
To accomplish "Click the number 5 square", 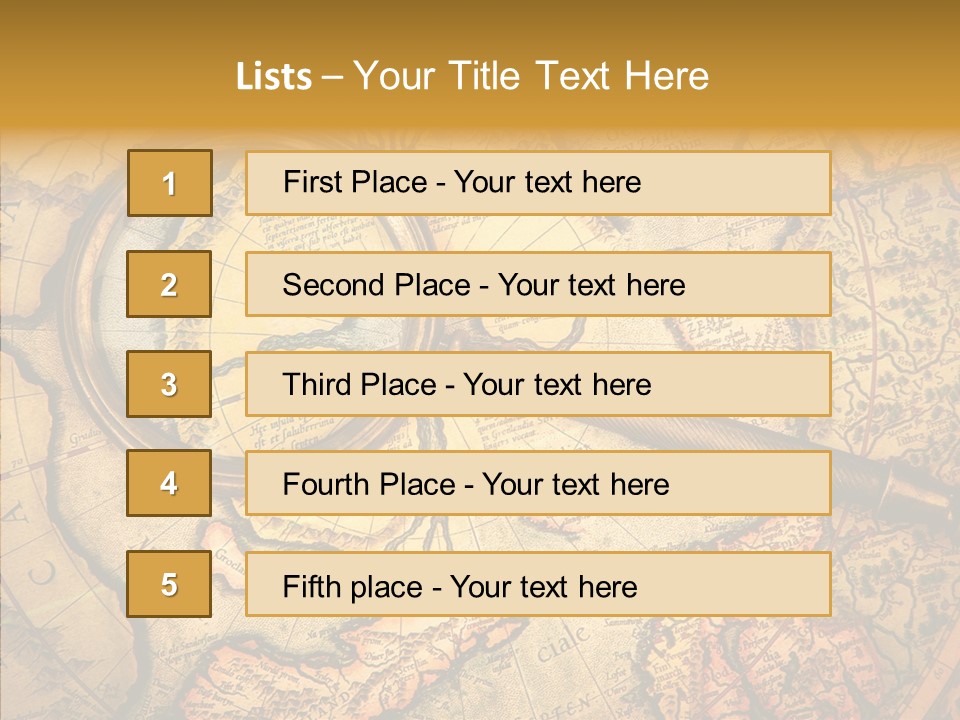I will (169, 584).
